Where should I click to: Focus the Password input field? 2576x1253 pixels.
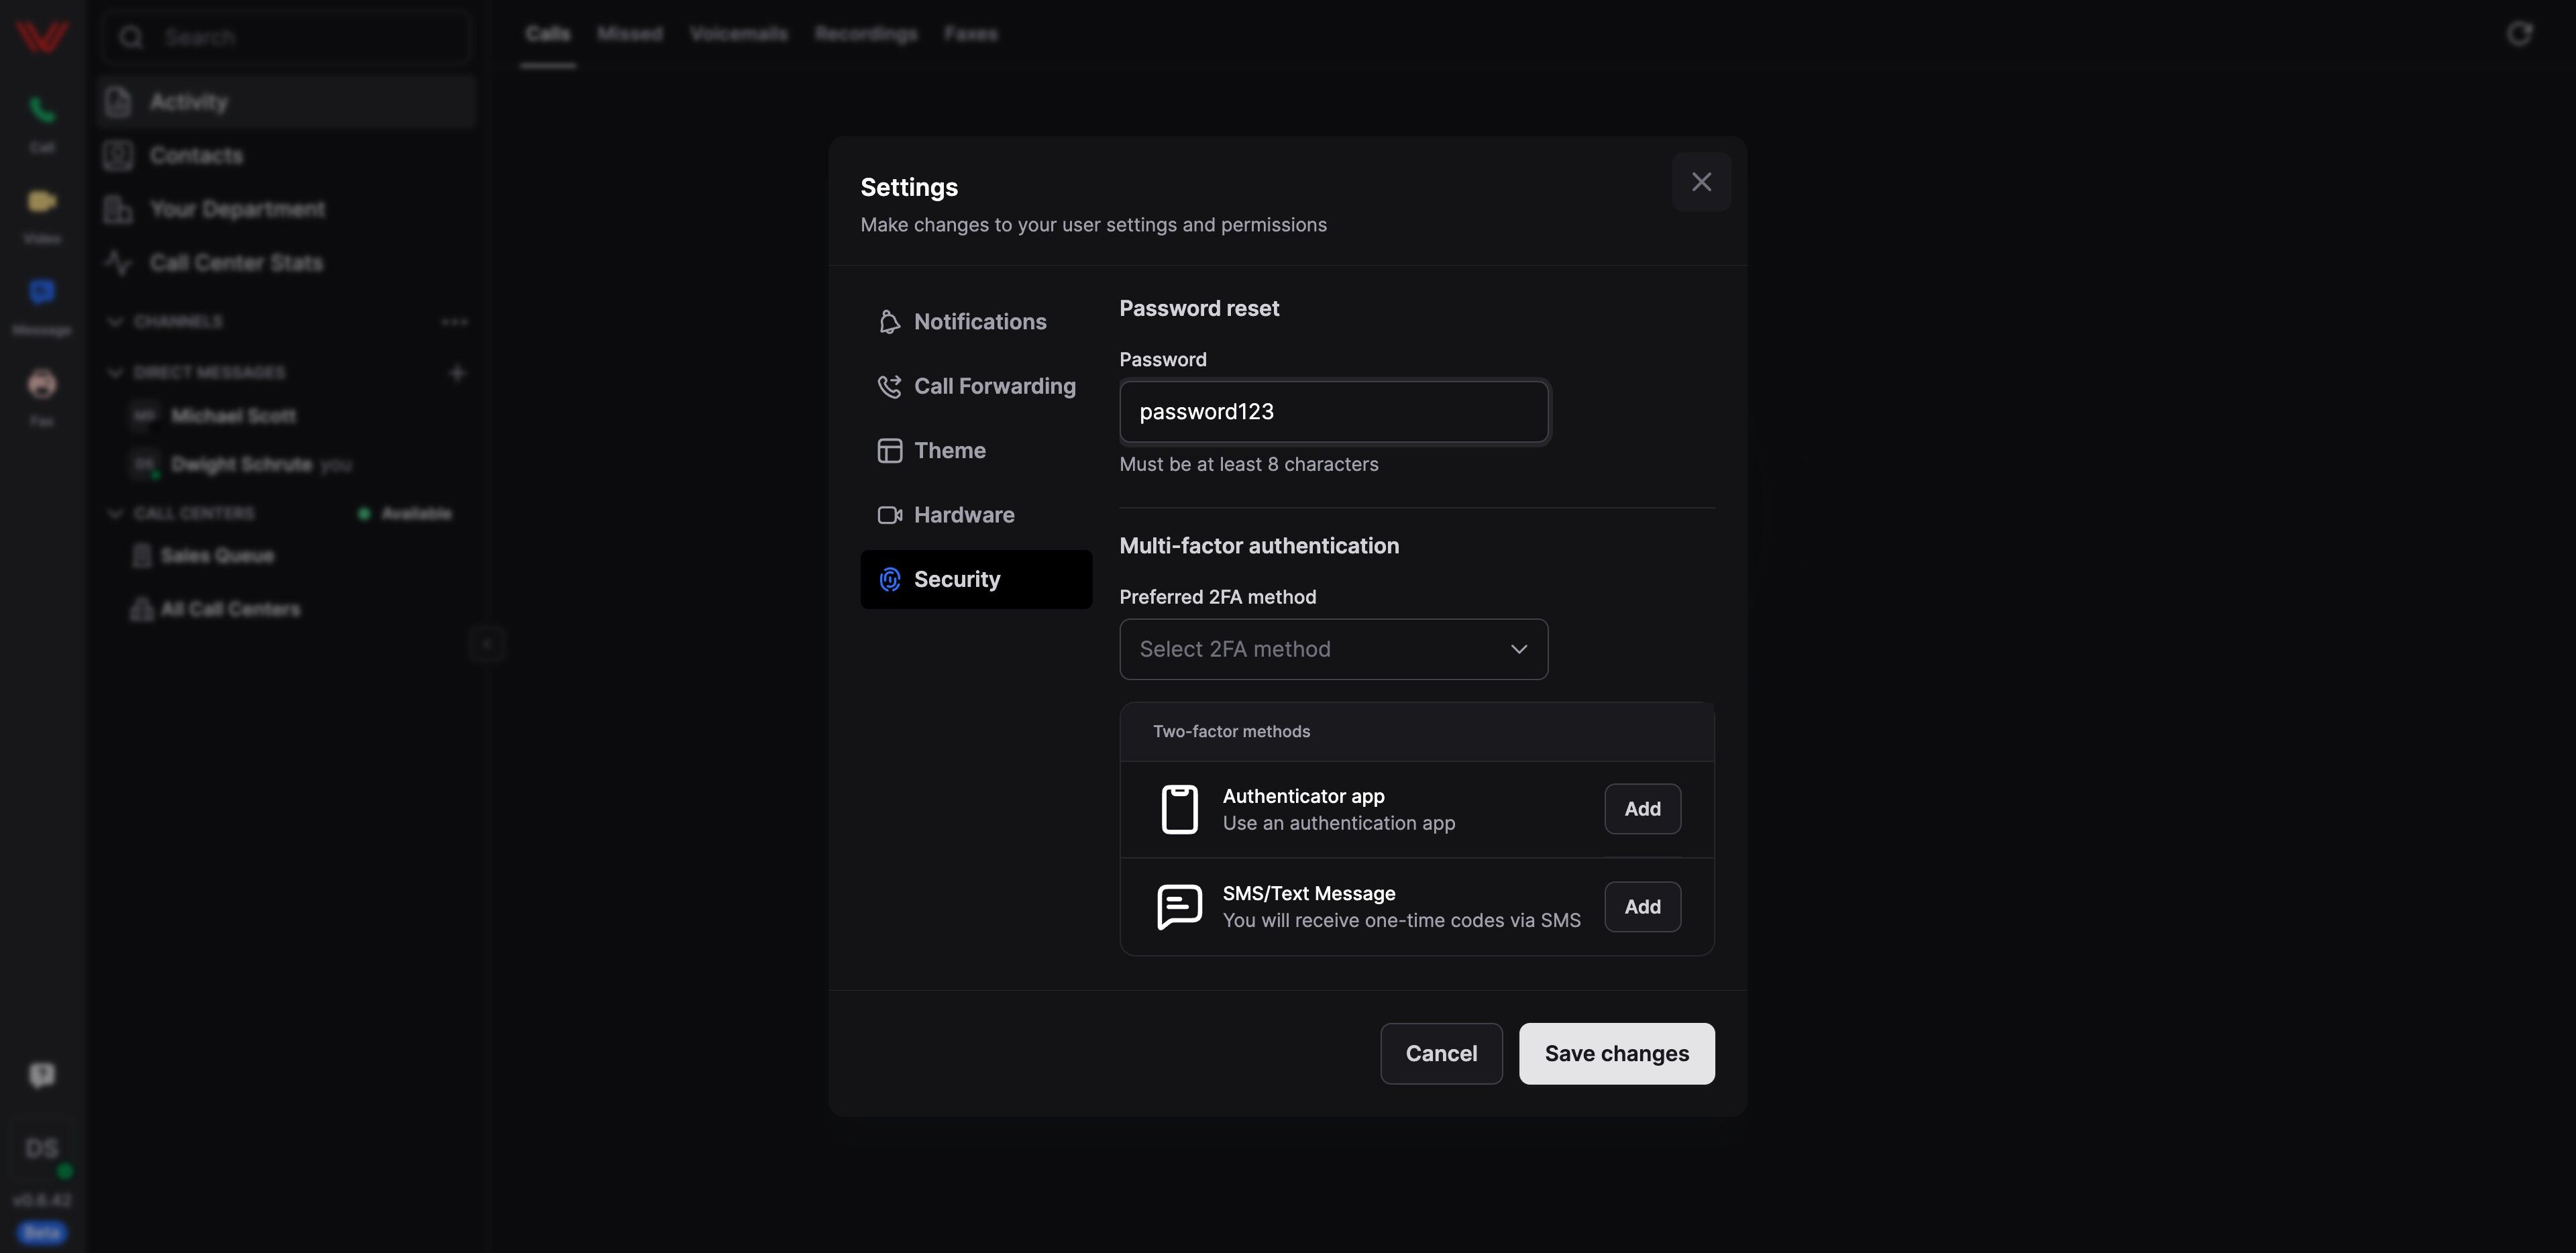tap(1333, 412)
